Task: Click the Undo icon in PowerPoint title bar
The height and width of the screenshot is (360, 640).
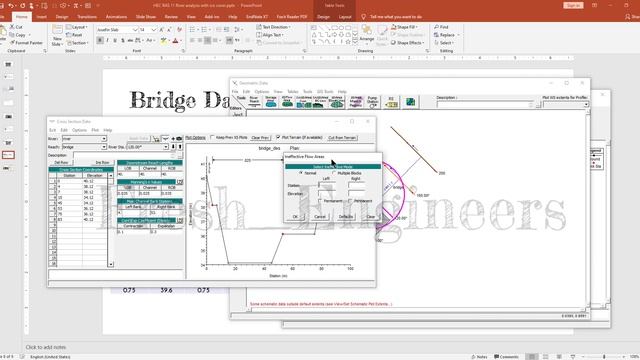Action: pyautogui.click(x=11, y=6)
